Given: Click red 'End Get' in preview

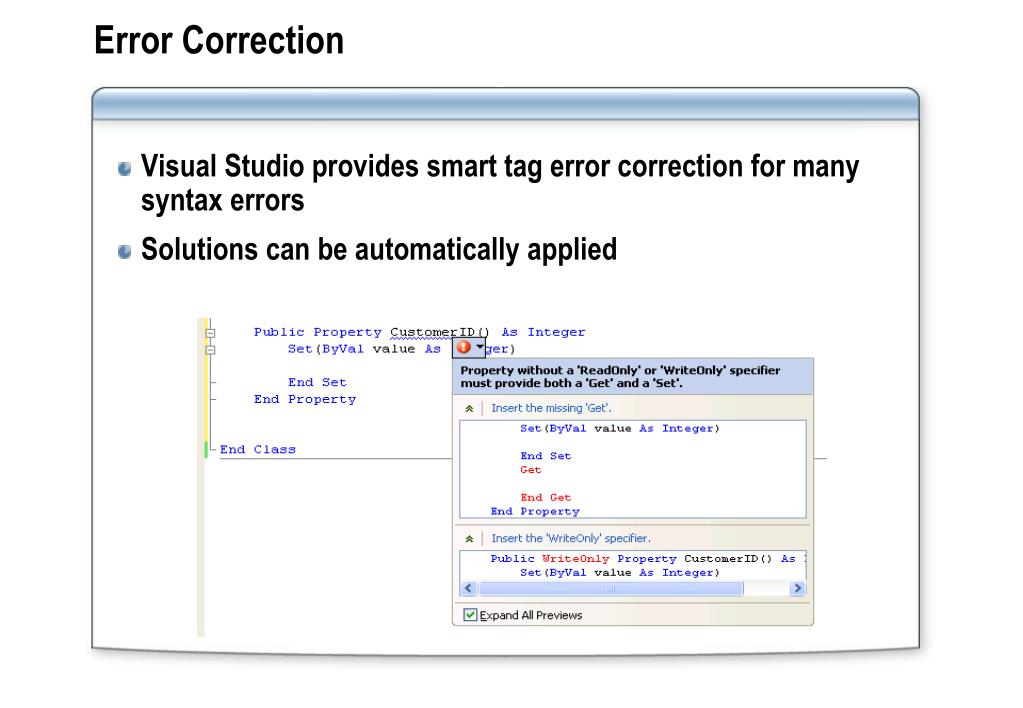Looking at the screenshot, I should tap(545, 498).
